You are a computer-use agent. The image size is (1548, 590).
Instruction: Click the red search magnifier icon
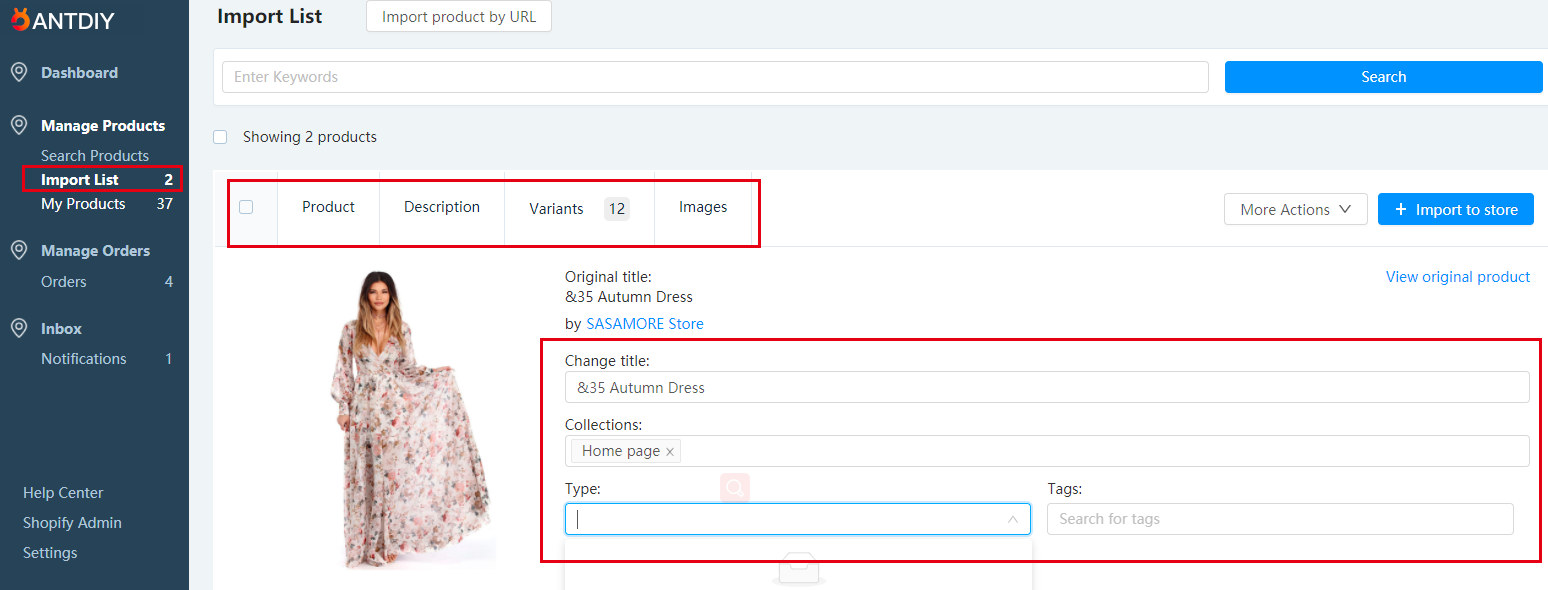[735, 487]
